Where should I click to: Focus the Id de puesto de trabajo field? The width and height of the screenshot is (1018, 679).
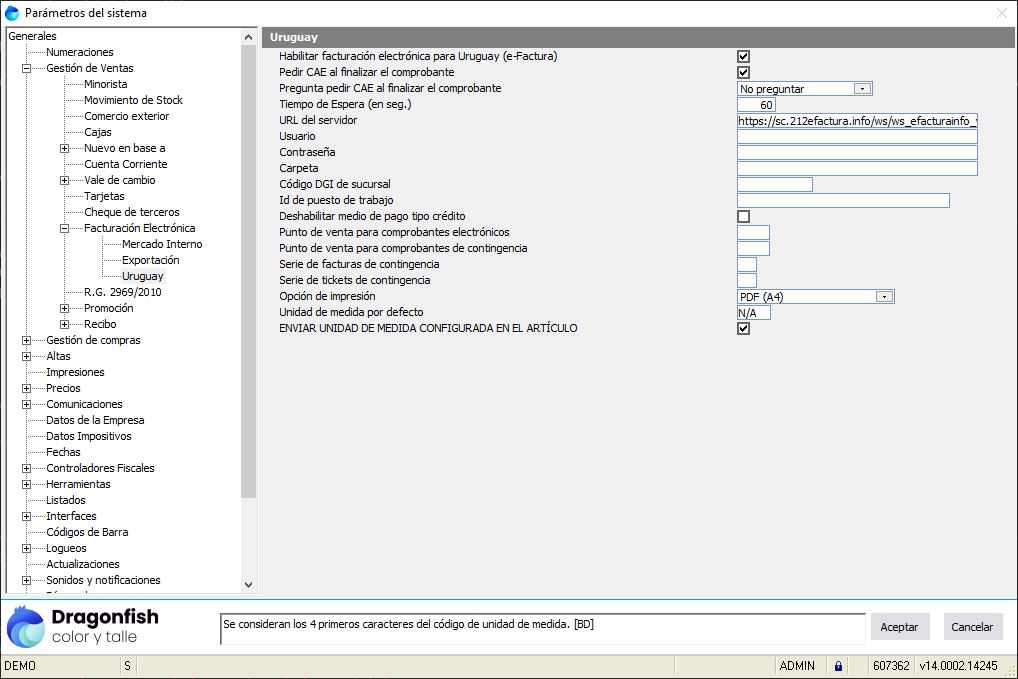click(x=843, y=201)
